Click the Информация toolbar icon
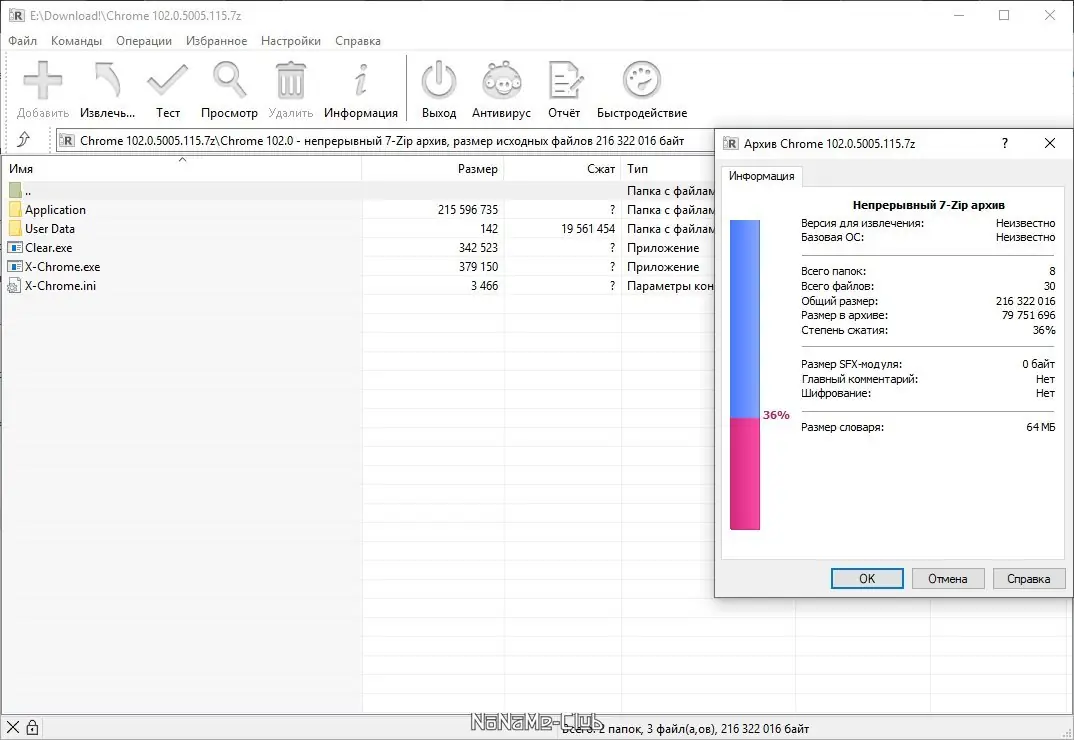1074x740 pixels. pyautogui.click(x=361, y=80)
